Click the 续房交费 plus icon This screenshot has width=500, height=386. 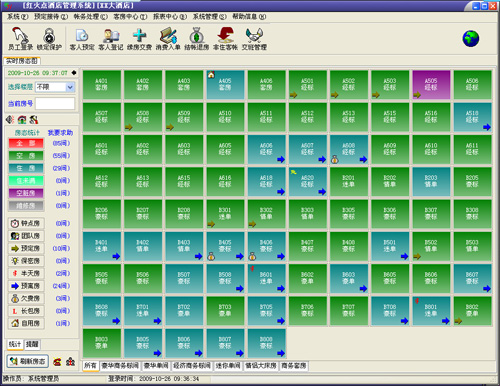(139, 39)
